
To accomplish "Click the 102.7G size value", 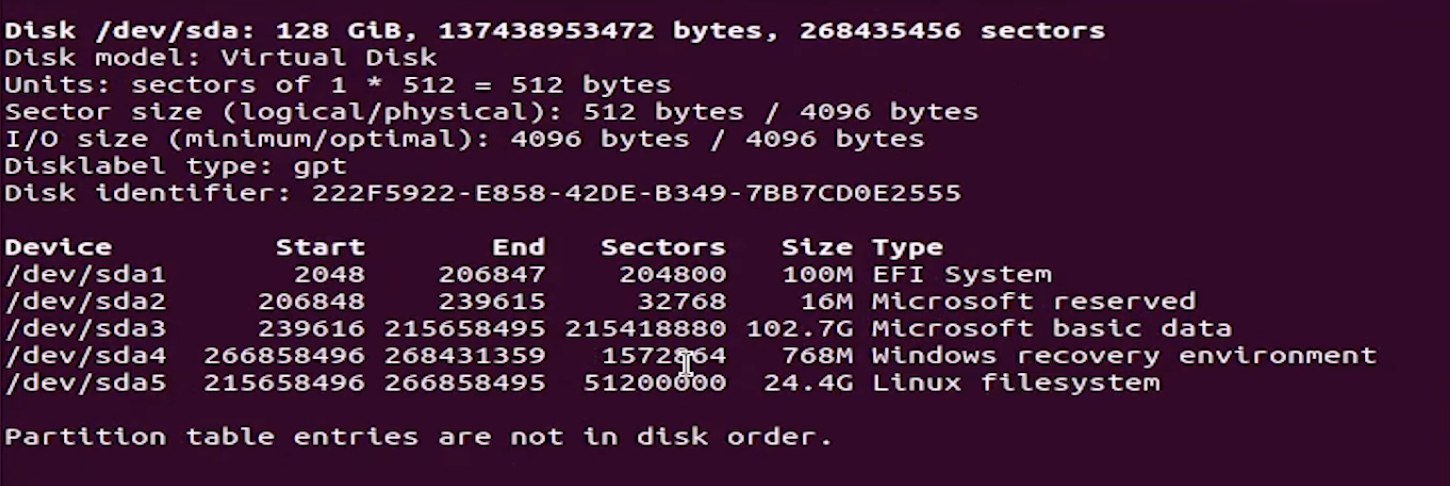I will [799, 328].
